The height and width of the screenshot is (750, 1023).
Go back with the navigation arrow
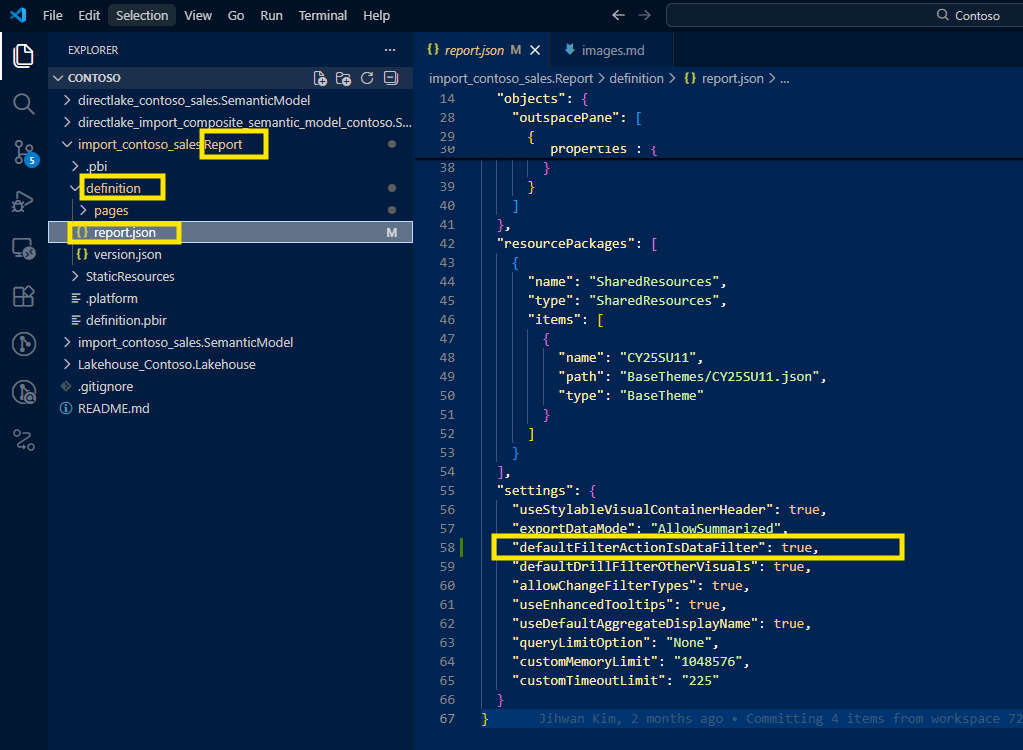[x=618, y=15]
